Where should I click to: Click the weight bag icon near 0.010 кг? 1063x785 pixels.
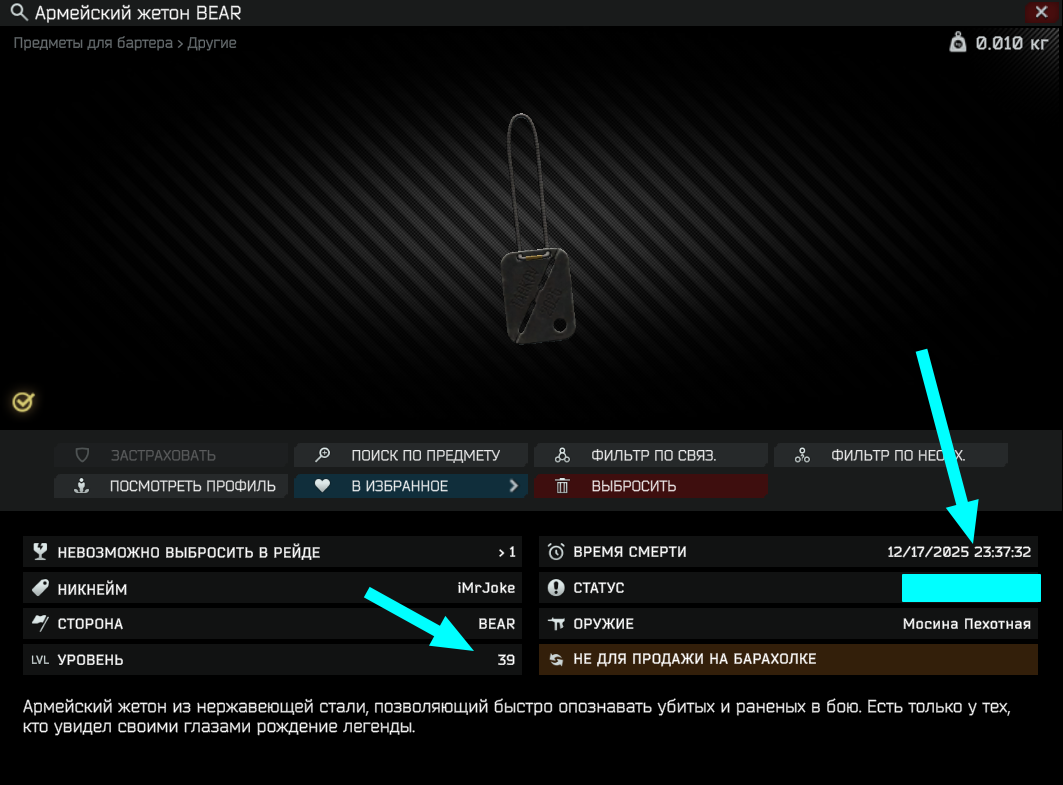point(957,42)
